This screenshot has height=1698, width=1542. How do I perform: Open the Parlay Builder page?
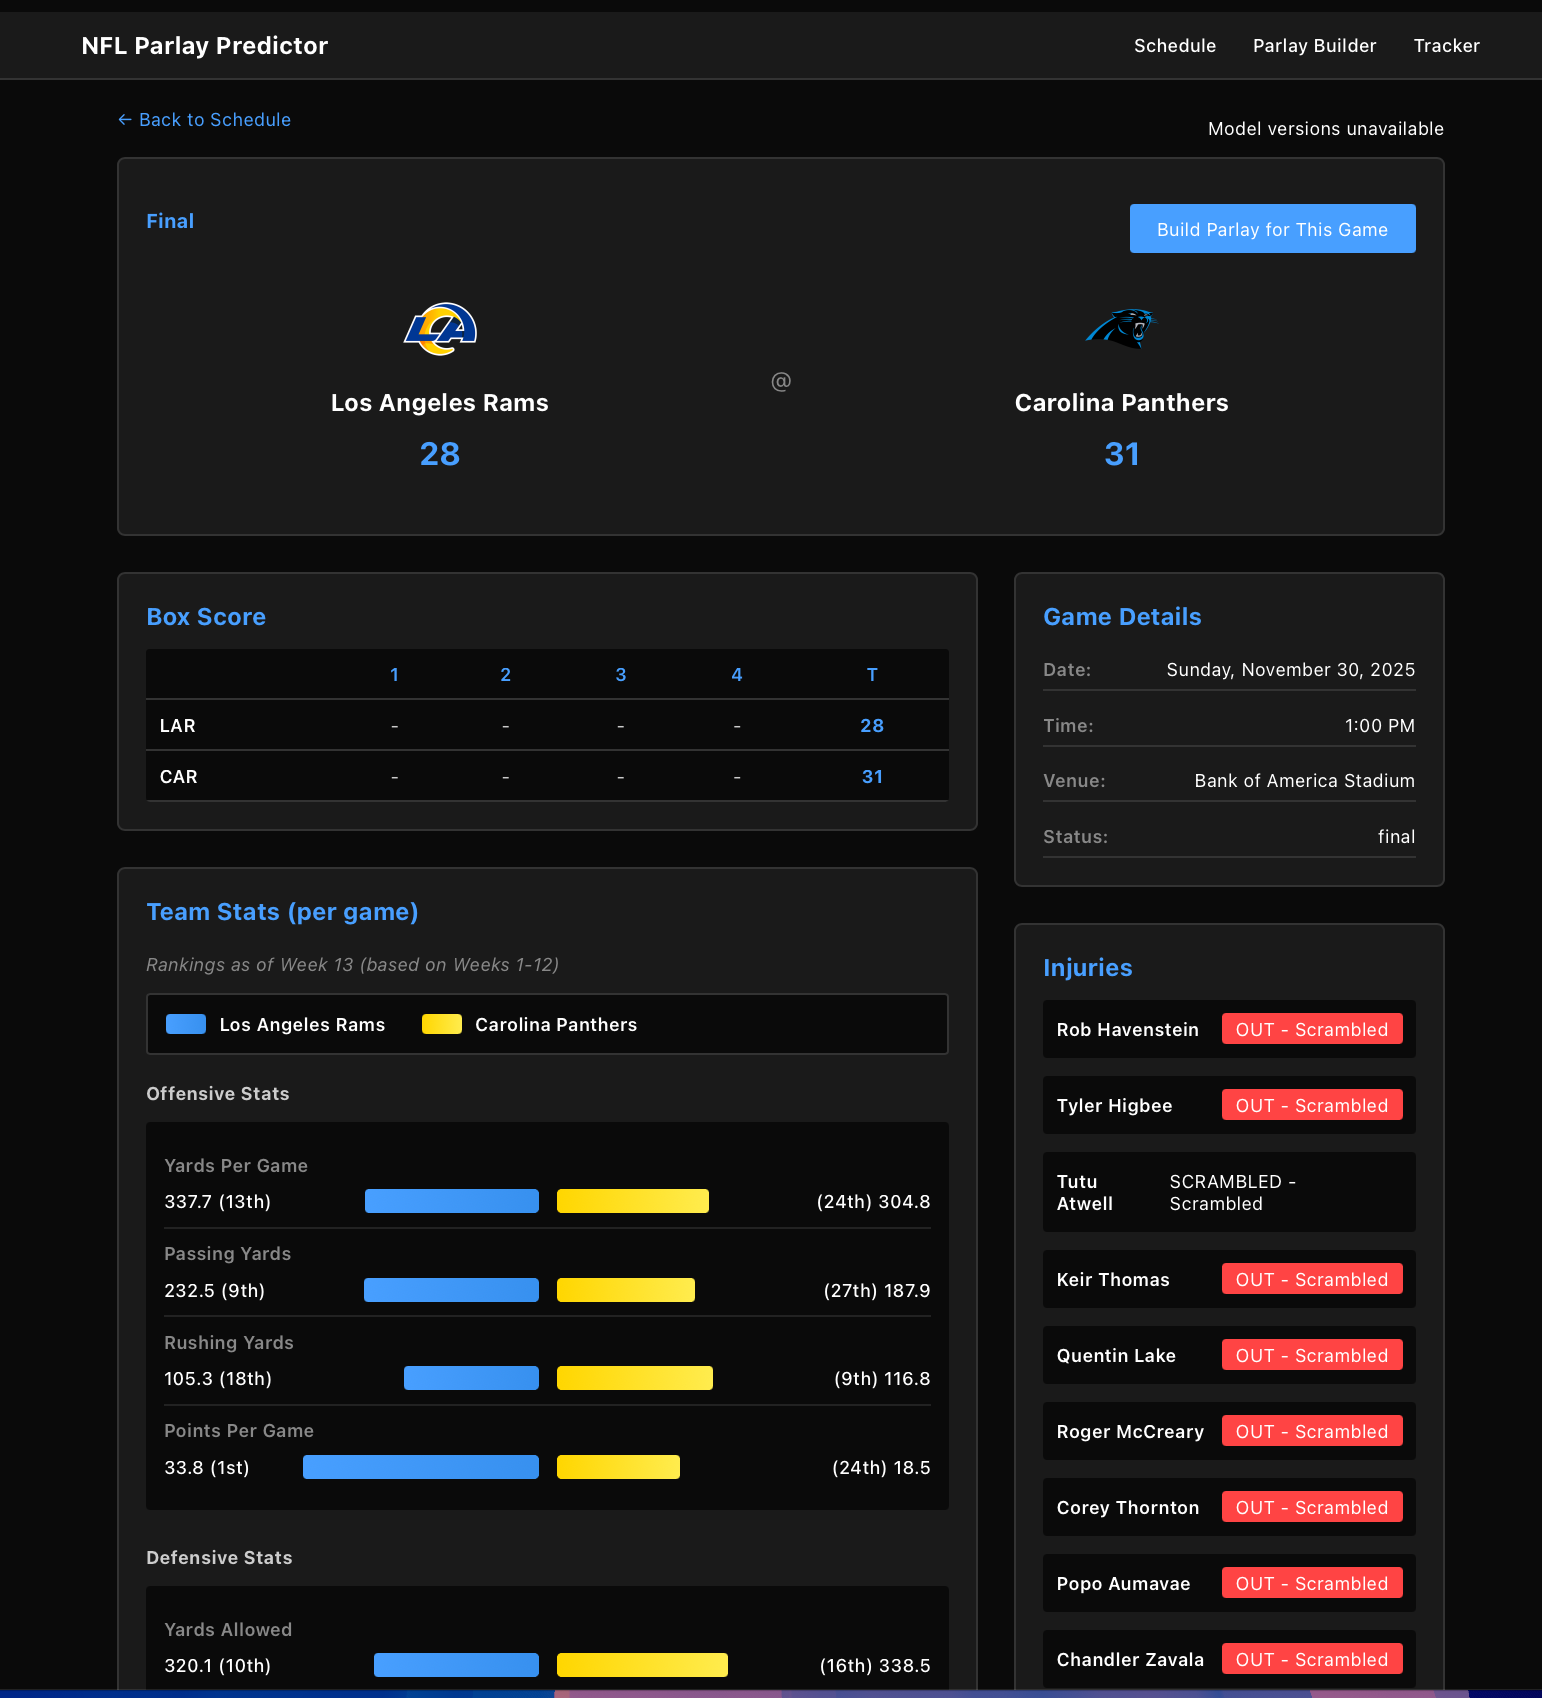[1314, 46]
